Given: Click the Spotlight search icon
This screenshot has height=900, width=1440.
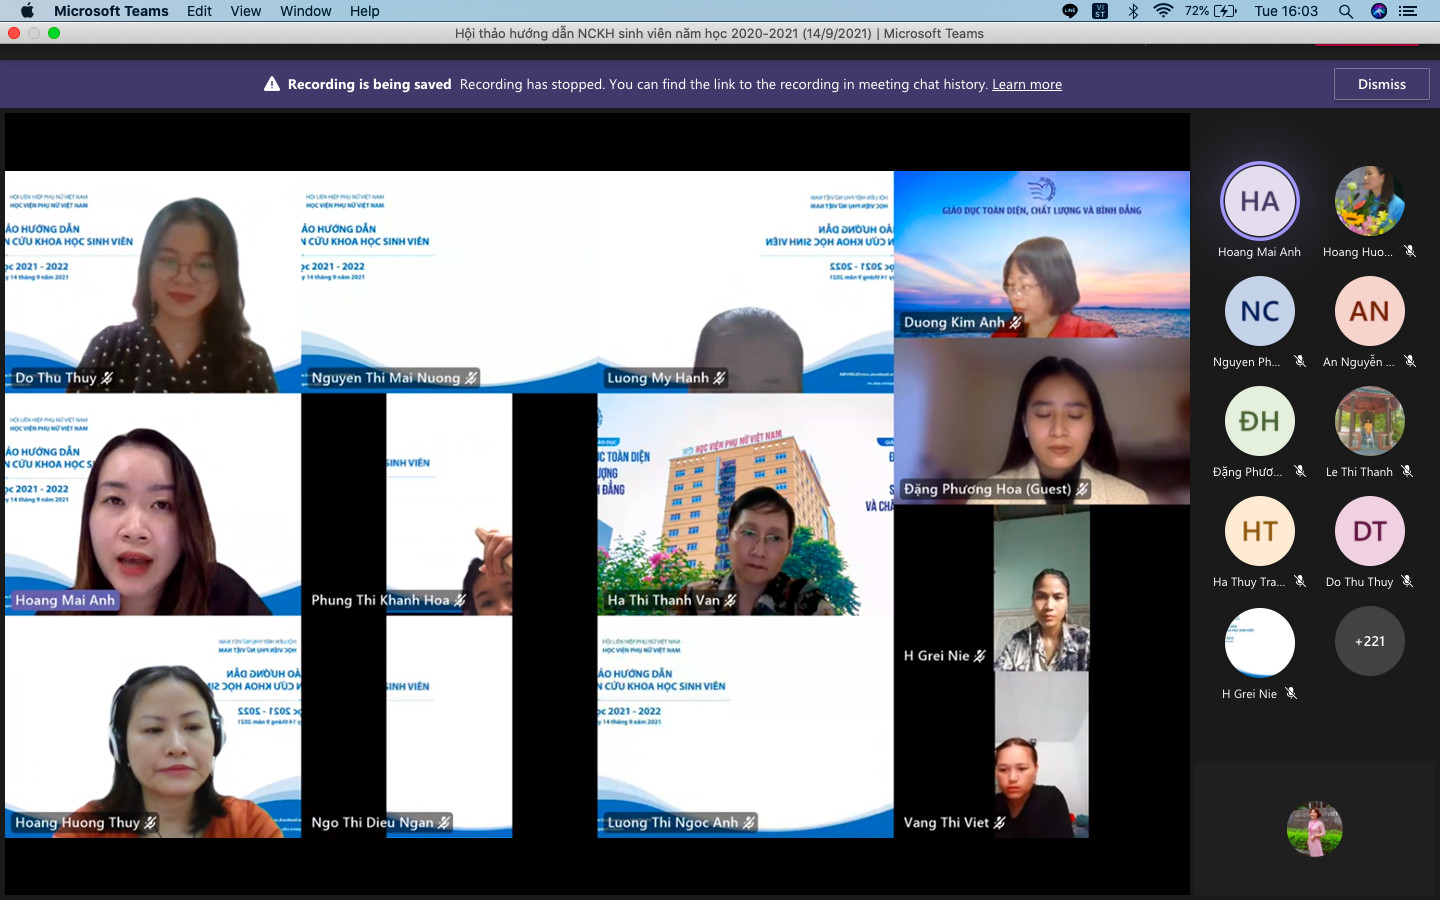Looking at the screenshot, I should coord(1346,11).
